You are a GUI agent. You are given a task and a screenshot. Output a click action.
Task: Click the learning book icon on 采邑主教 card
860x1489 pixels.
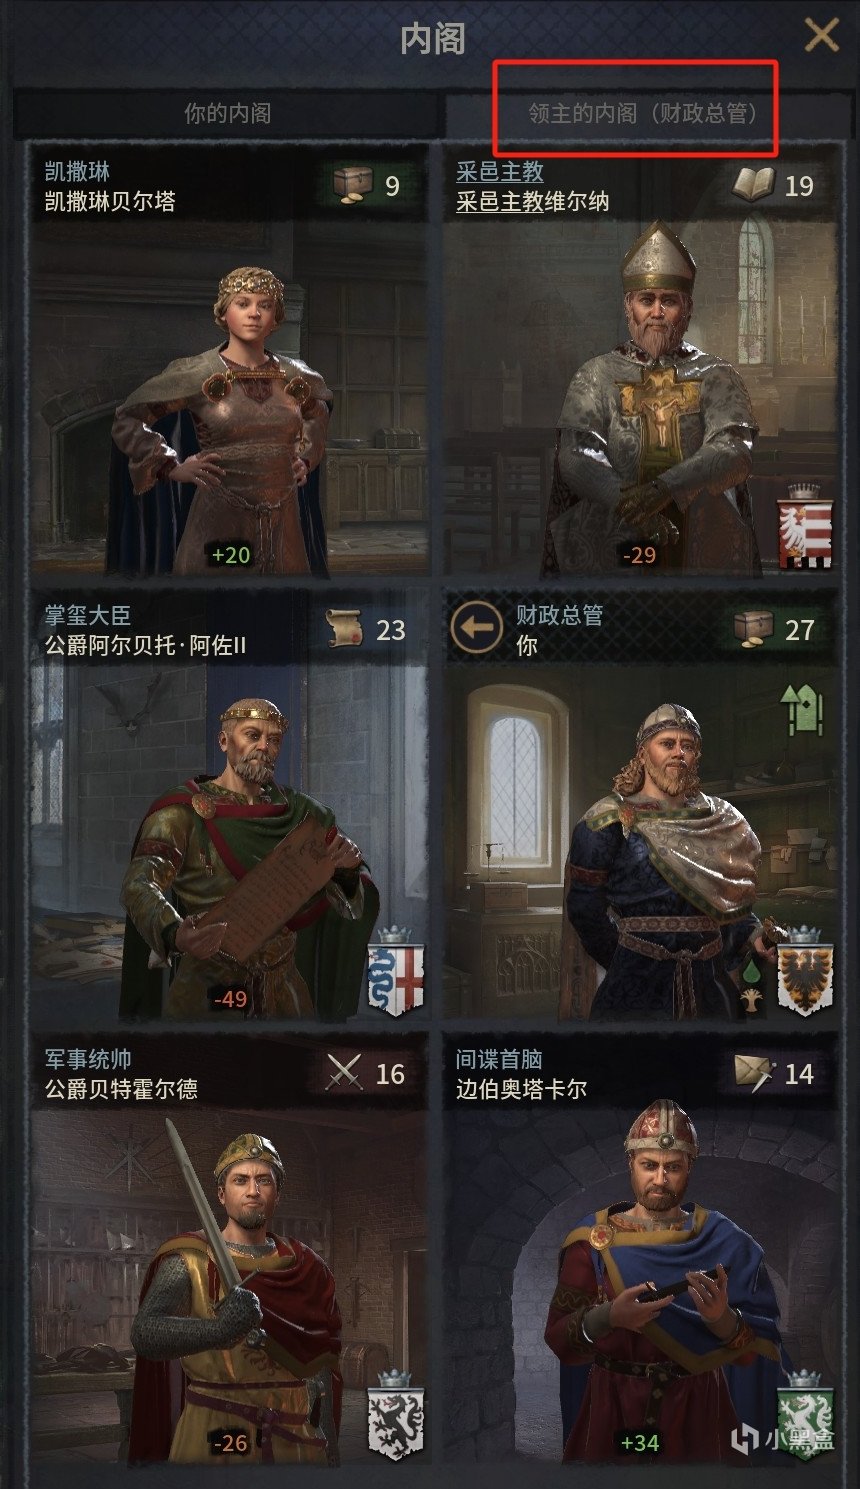click(x=753, y=184)
